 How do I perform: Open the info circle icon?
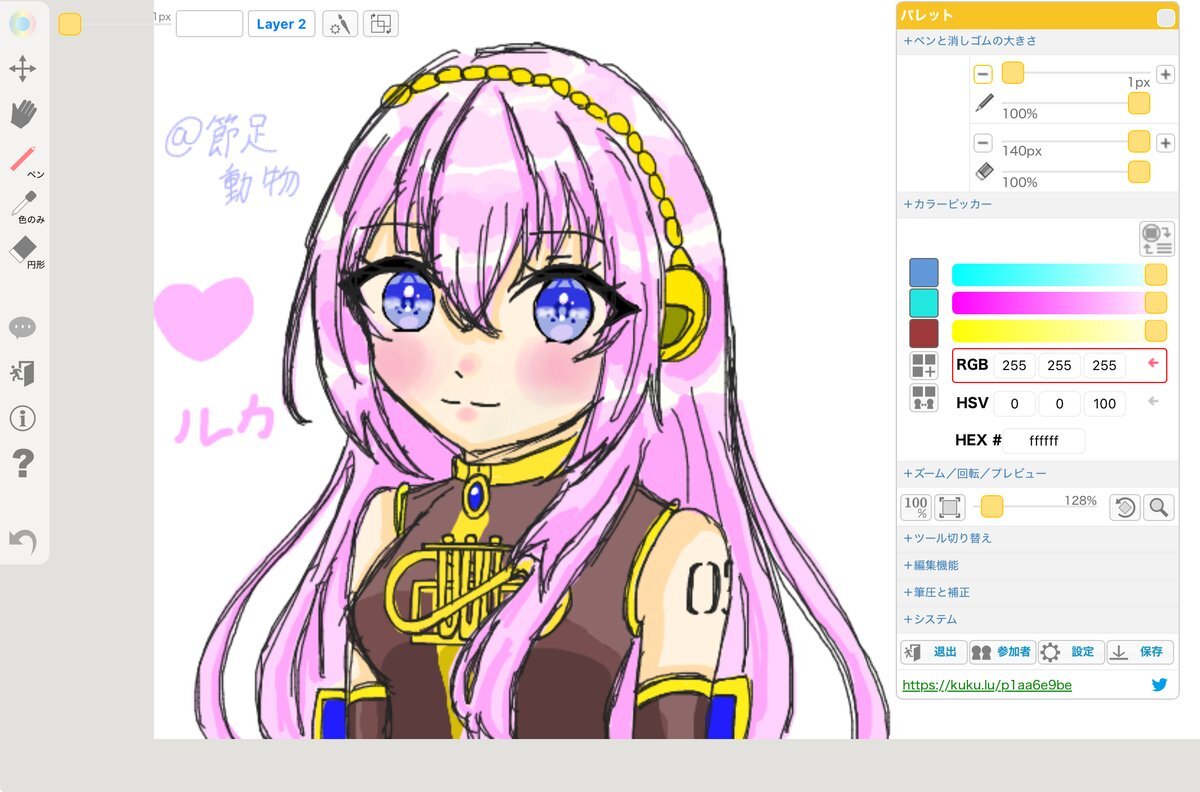point(22,418)
